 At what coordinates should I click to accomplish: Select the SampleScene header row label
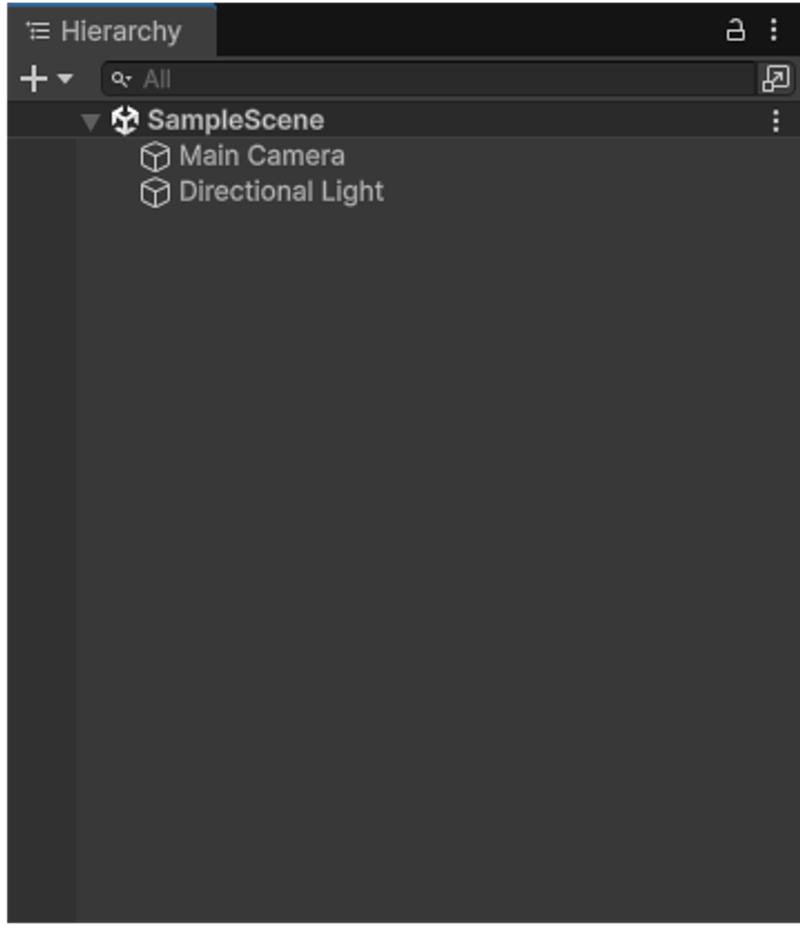236,121
